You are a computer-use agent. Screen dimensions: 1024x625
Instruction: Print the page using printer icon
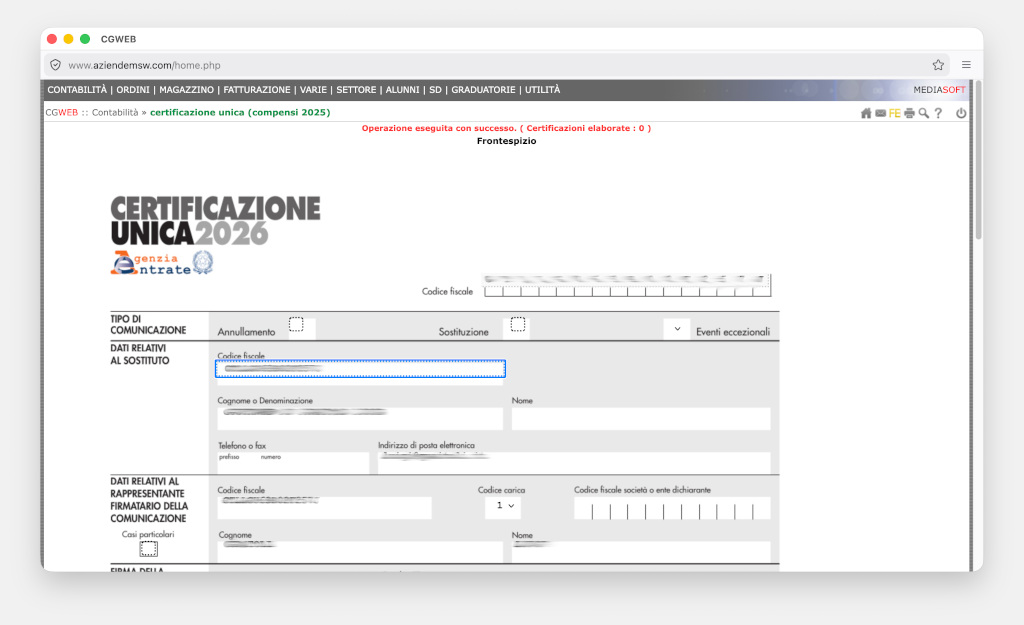coord(909,113)
